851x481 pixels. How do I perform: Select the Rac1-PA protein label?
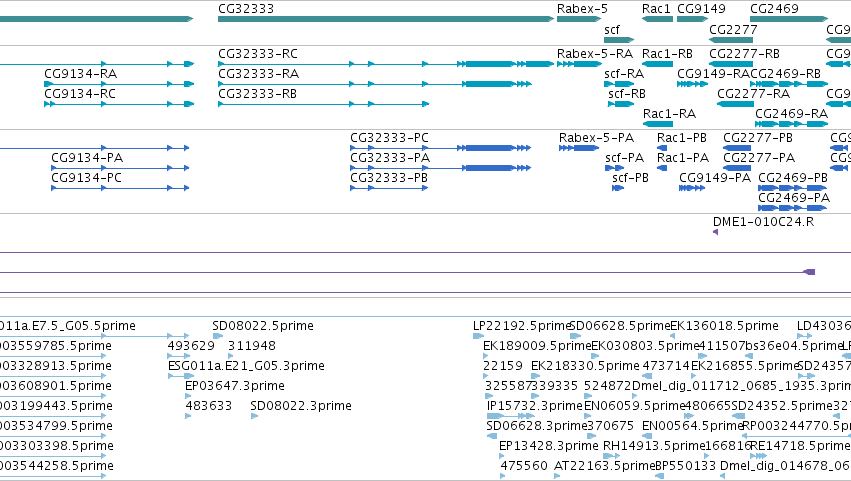click(683, 158)
